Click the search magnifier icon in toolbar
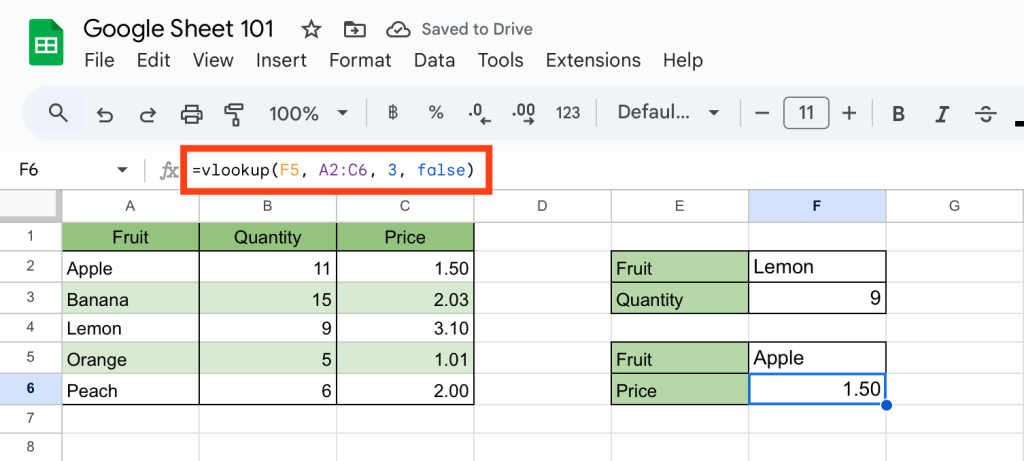Viewport: 1024px width, 461px height. tap(58, 113)
